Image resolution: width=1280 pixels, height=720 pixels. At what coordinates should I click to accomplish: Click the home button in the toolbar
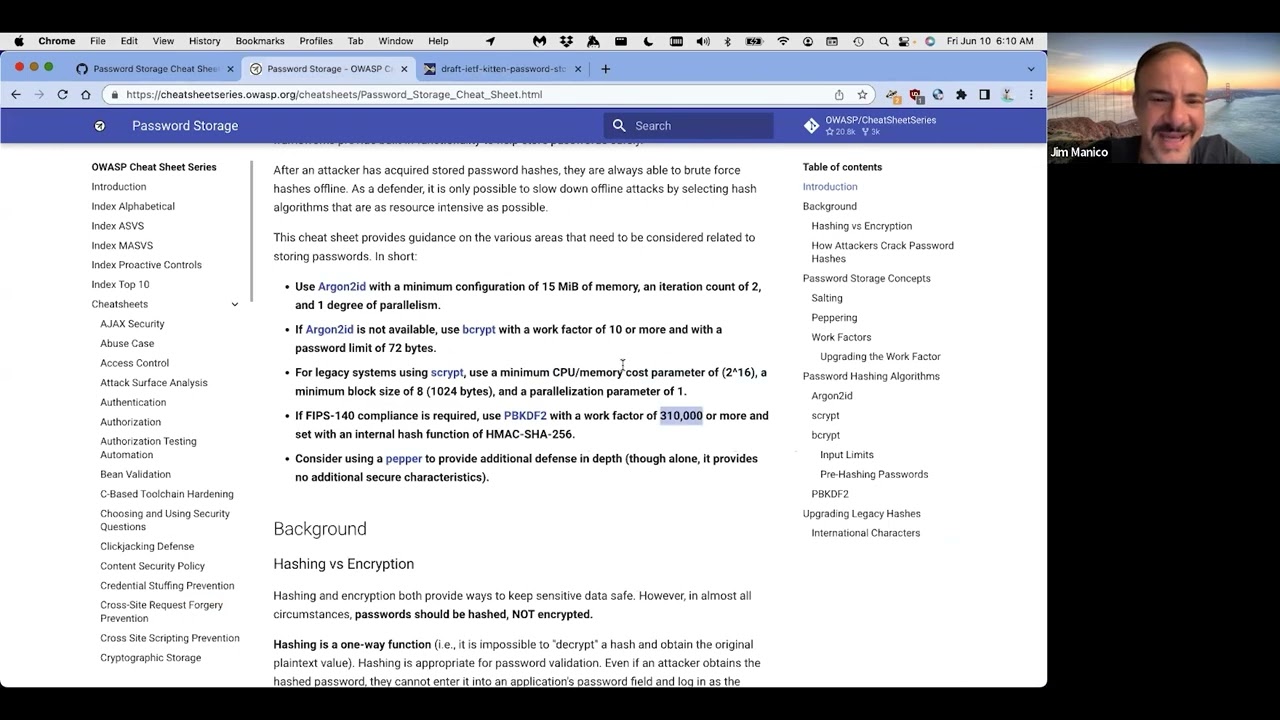click(x=86, y=94)
